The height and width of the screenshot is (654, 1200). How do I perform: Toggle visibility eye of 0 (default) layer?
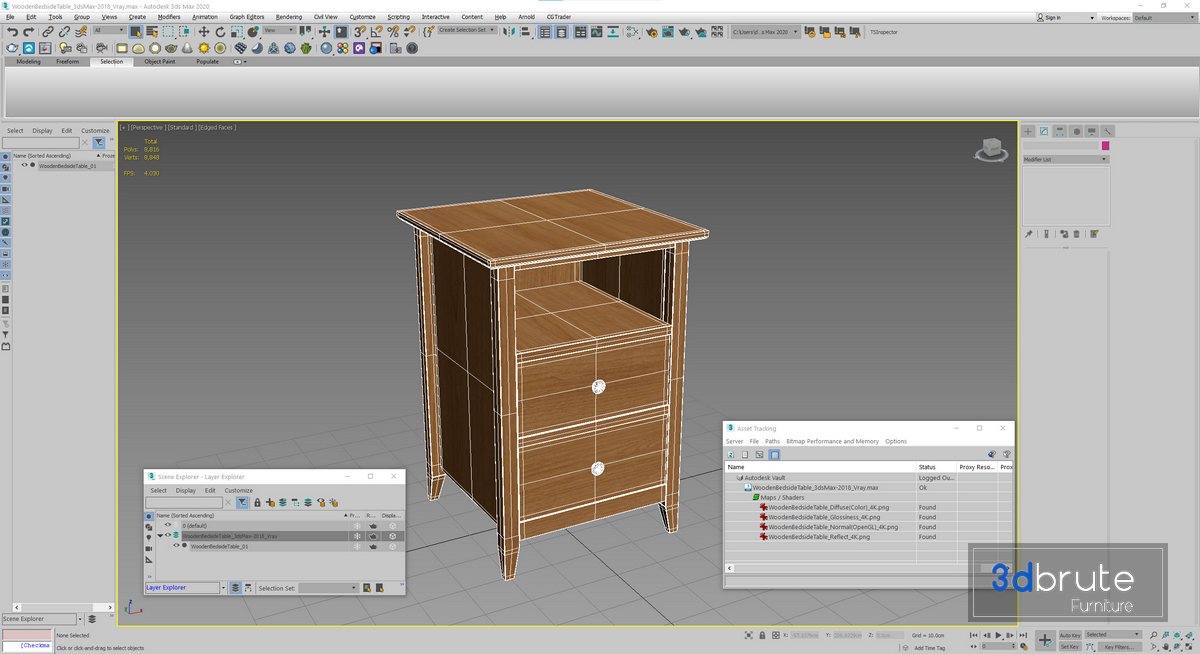[x=168, y=525]
